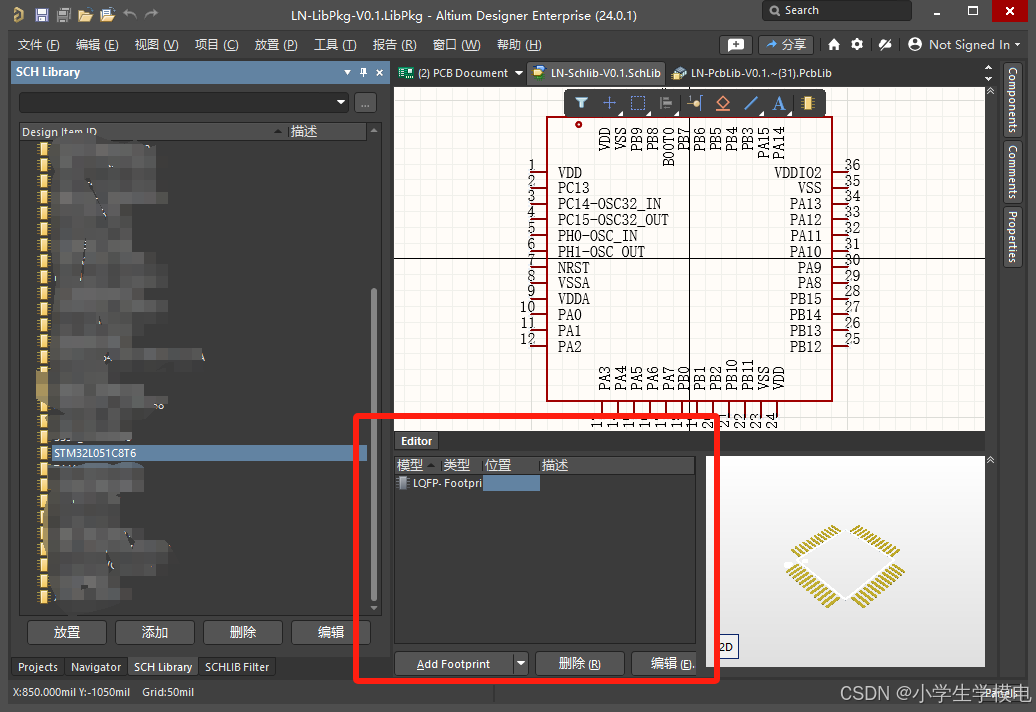
Task: Undo the last action
Action: [x=131, y=15]
